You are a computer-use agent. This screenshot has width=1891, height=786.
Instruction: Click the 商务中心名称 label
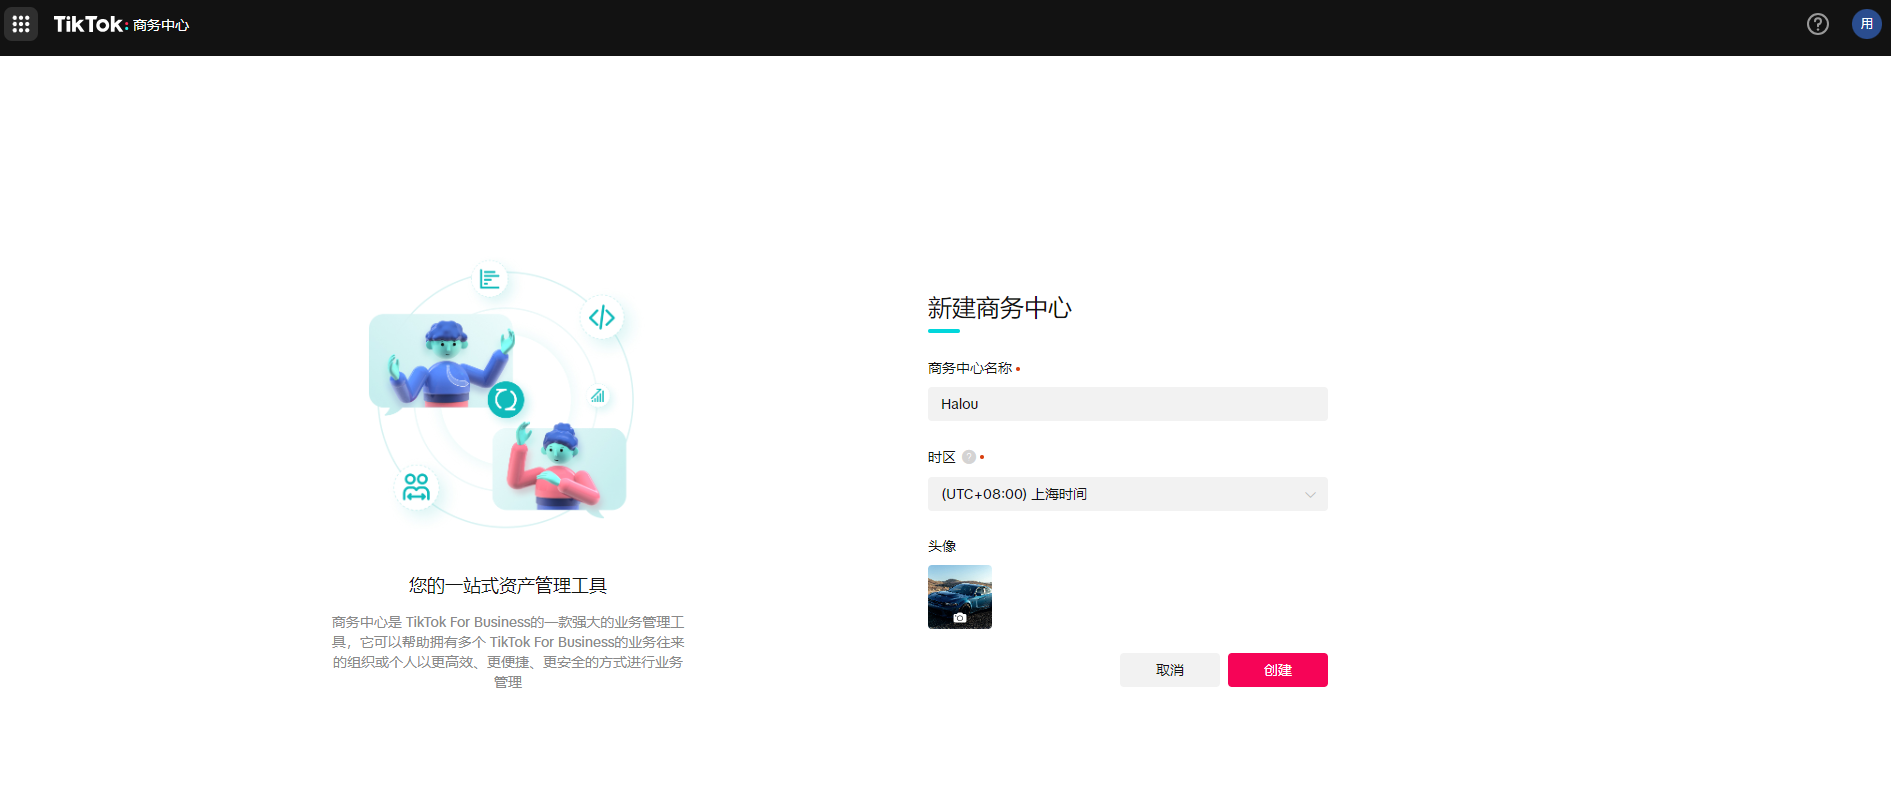tap(970, 368)
